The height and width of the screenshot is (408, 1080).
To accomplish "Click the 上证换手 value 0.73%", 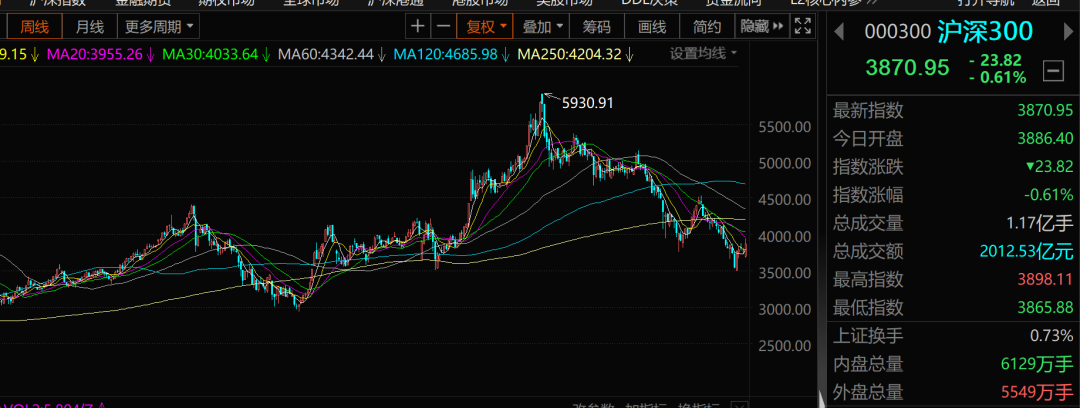I will coord(1051,336).
